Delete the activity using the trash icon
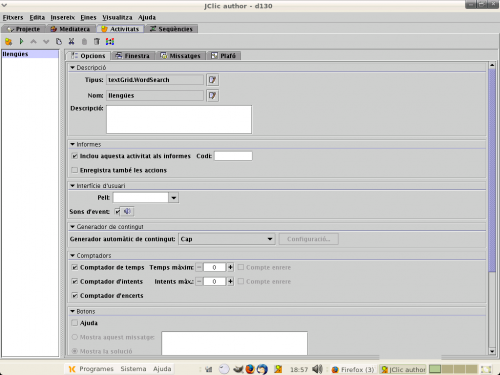The width and height of the screenshot is (500, 375). (97, 42)
